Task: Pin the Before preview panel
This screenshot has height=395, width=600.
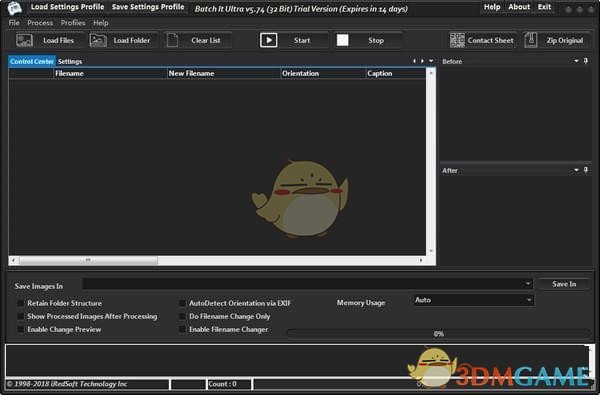Action: point(586,61)
